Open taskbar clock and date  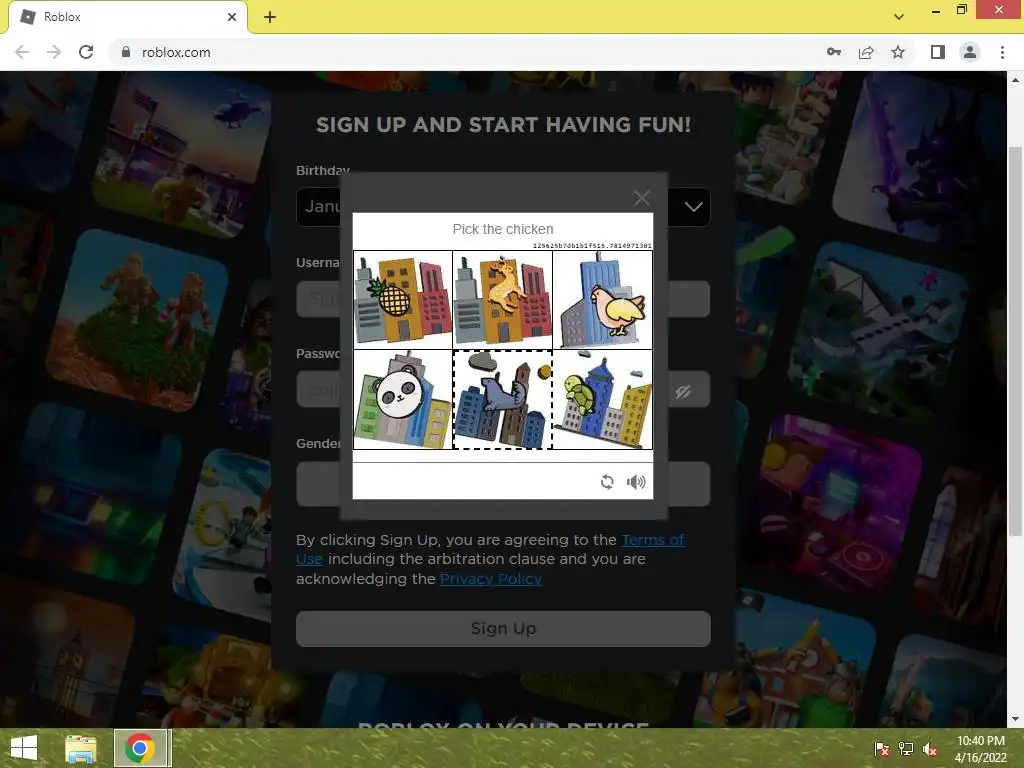[980, 749]
